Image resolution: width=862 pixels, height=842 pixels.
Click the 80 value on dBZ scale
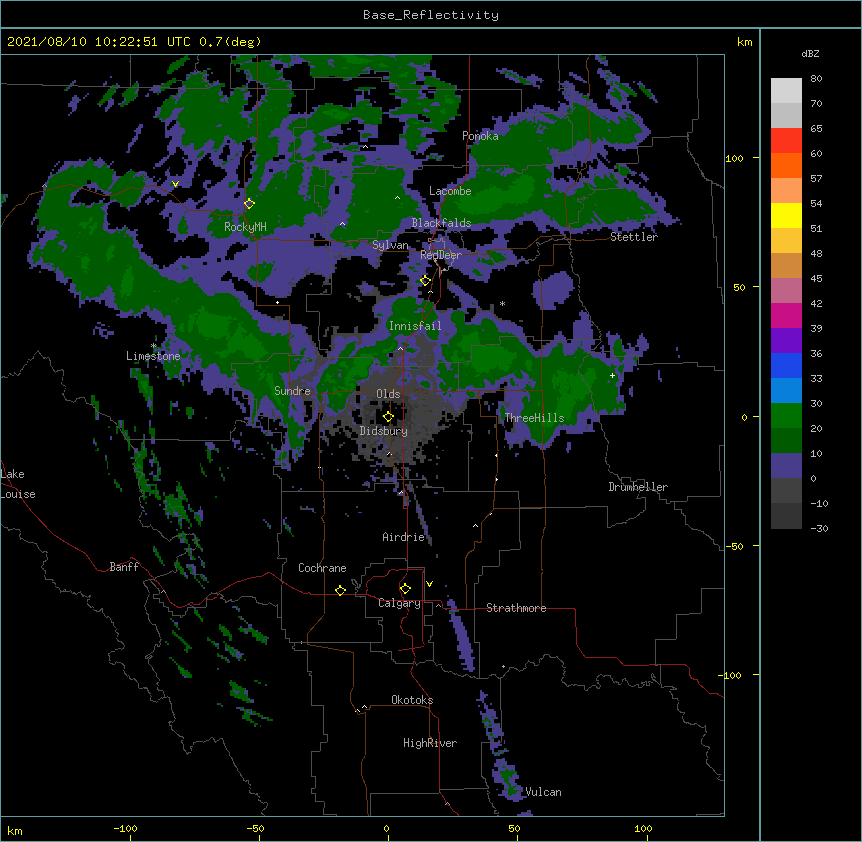pos(816,79)
